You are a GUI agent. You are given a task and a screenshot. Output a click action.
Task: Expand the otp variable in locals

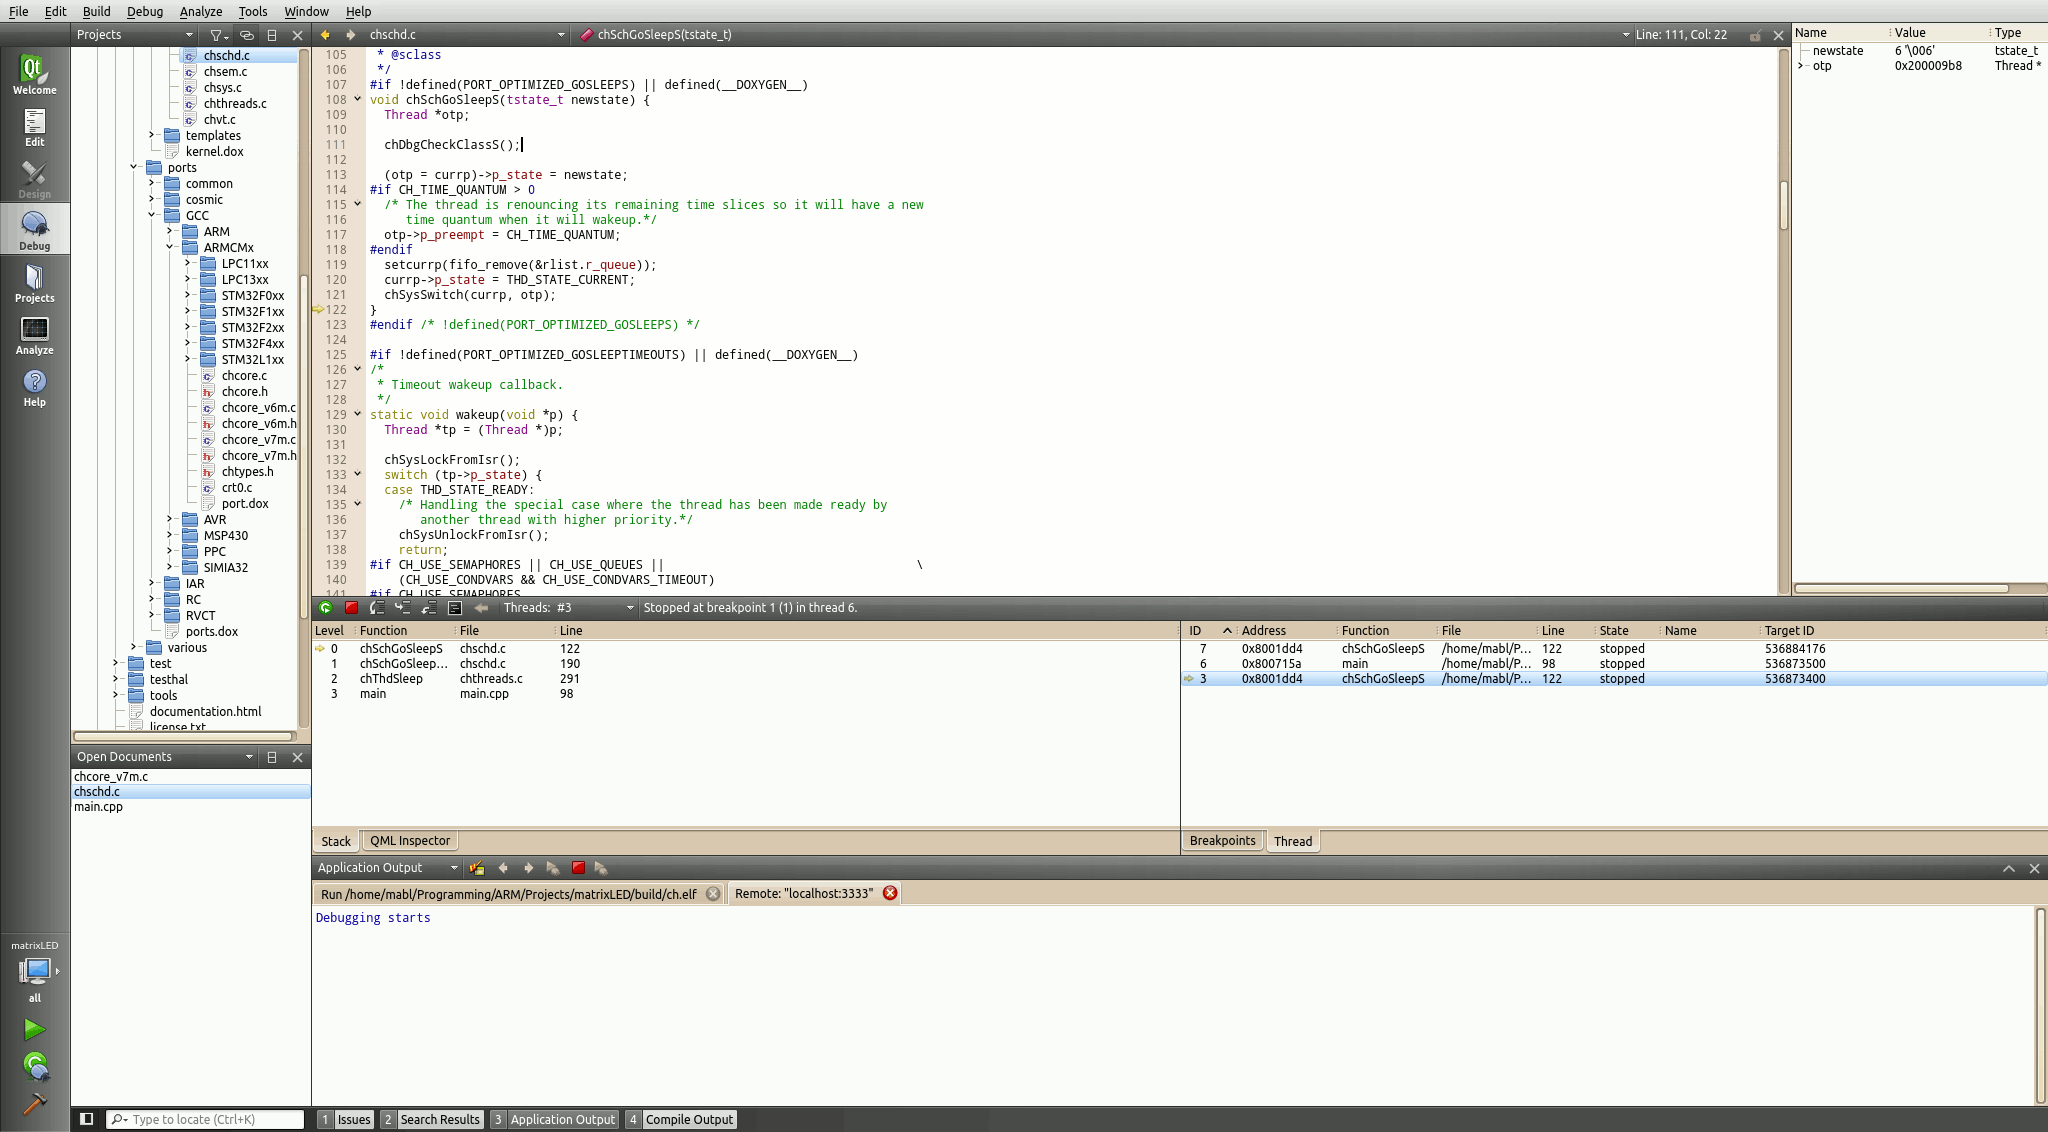pyautogui.click(x=1801, y=66)
